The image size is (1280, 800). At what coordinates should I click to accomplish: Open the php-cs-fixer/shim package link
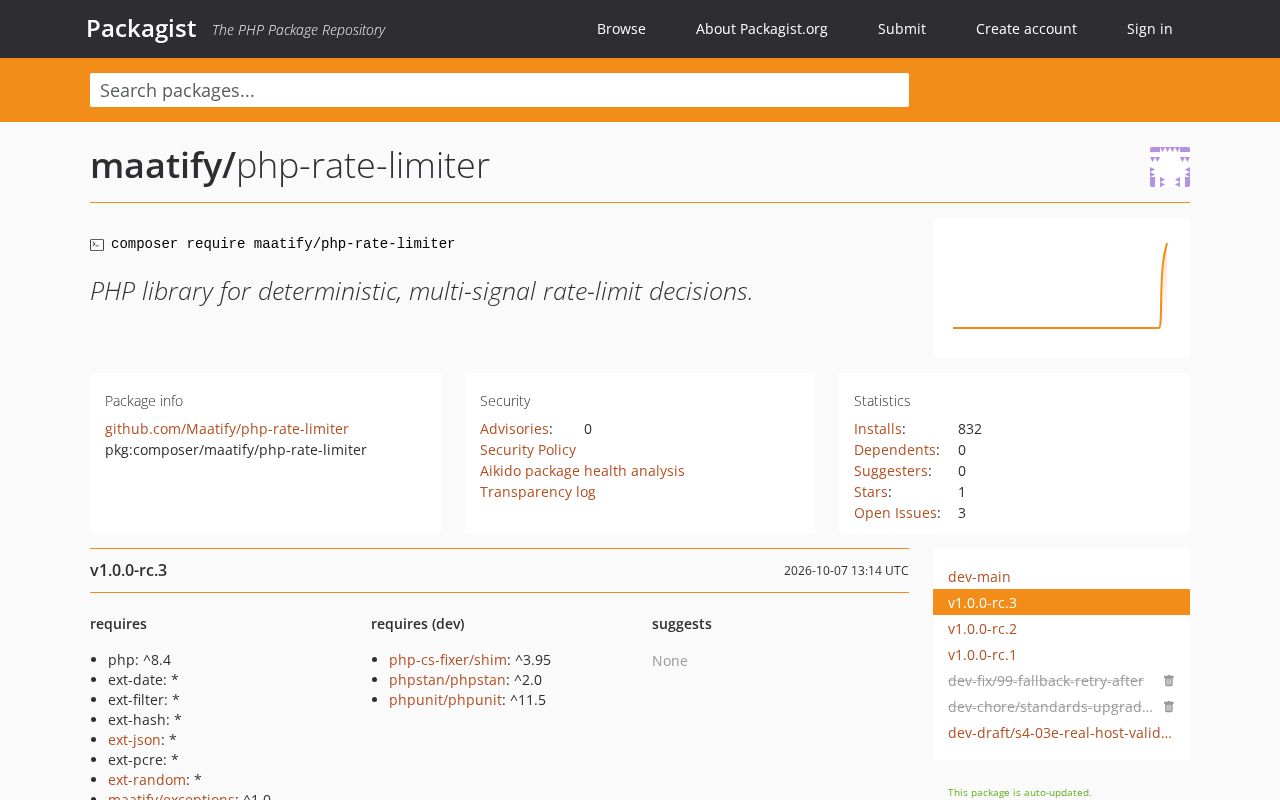(448, 660)
